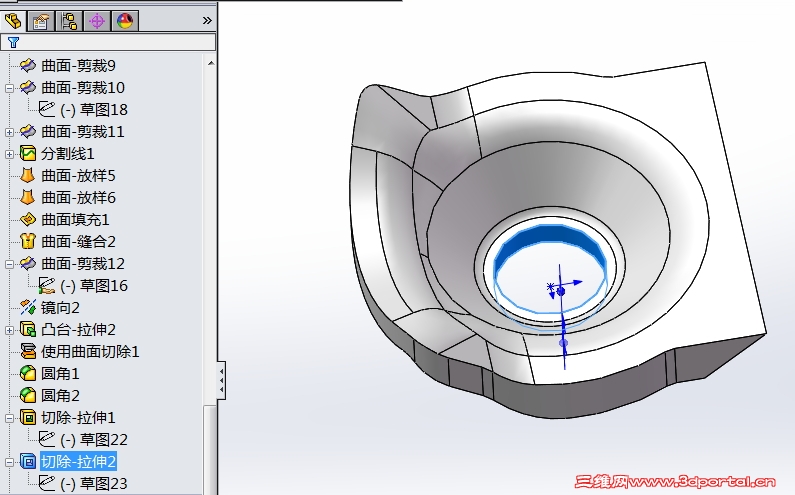795x495 pixels.
Task: Collapse the panel using the splitter handle
Action: point(221,380)
